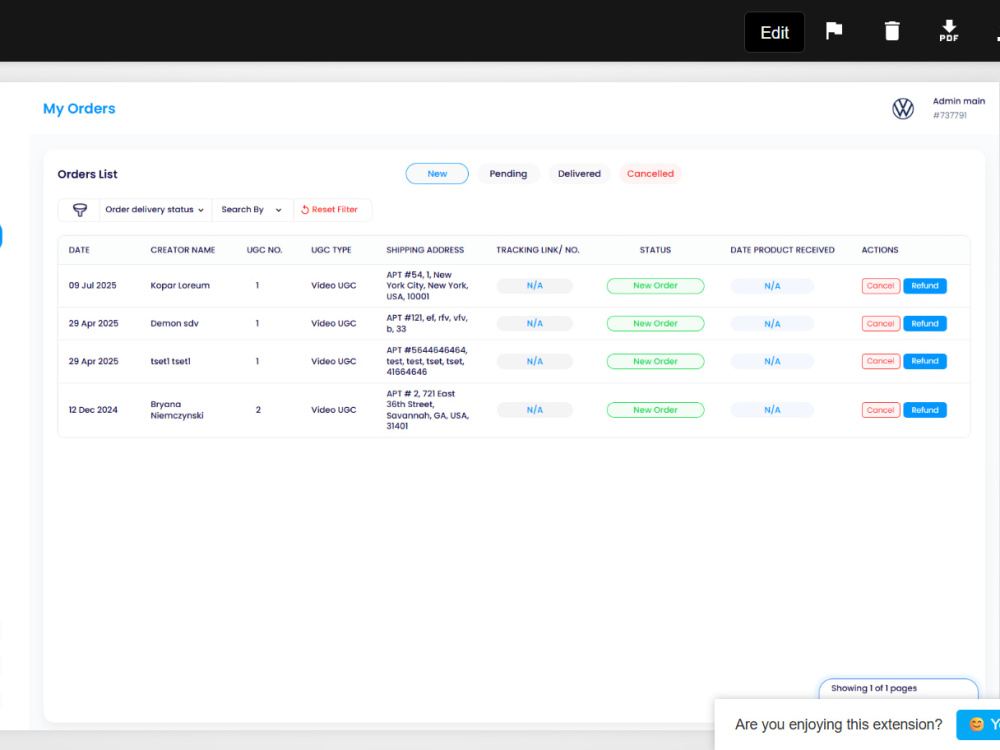Refund the Demon sdv order
The image size is (1000, 750).
925,323
